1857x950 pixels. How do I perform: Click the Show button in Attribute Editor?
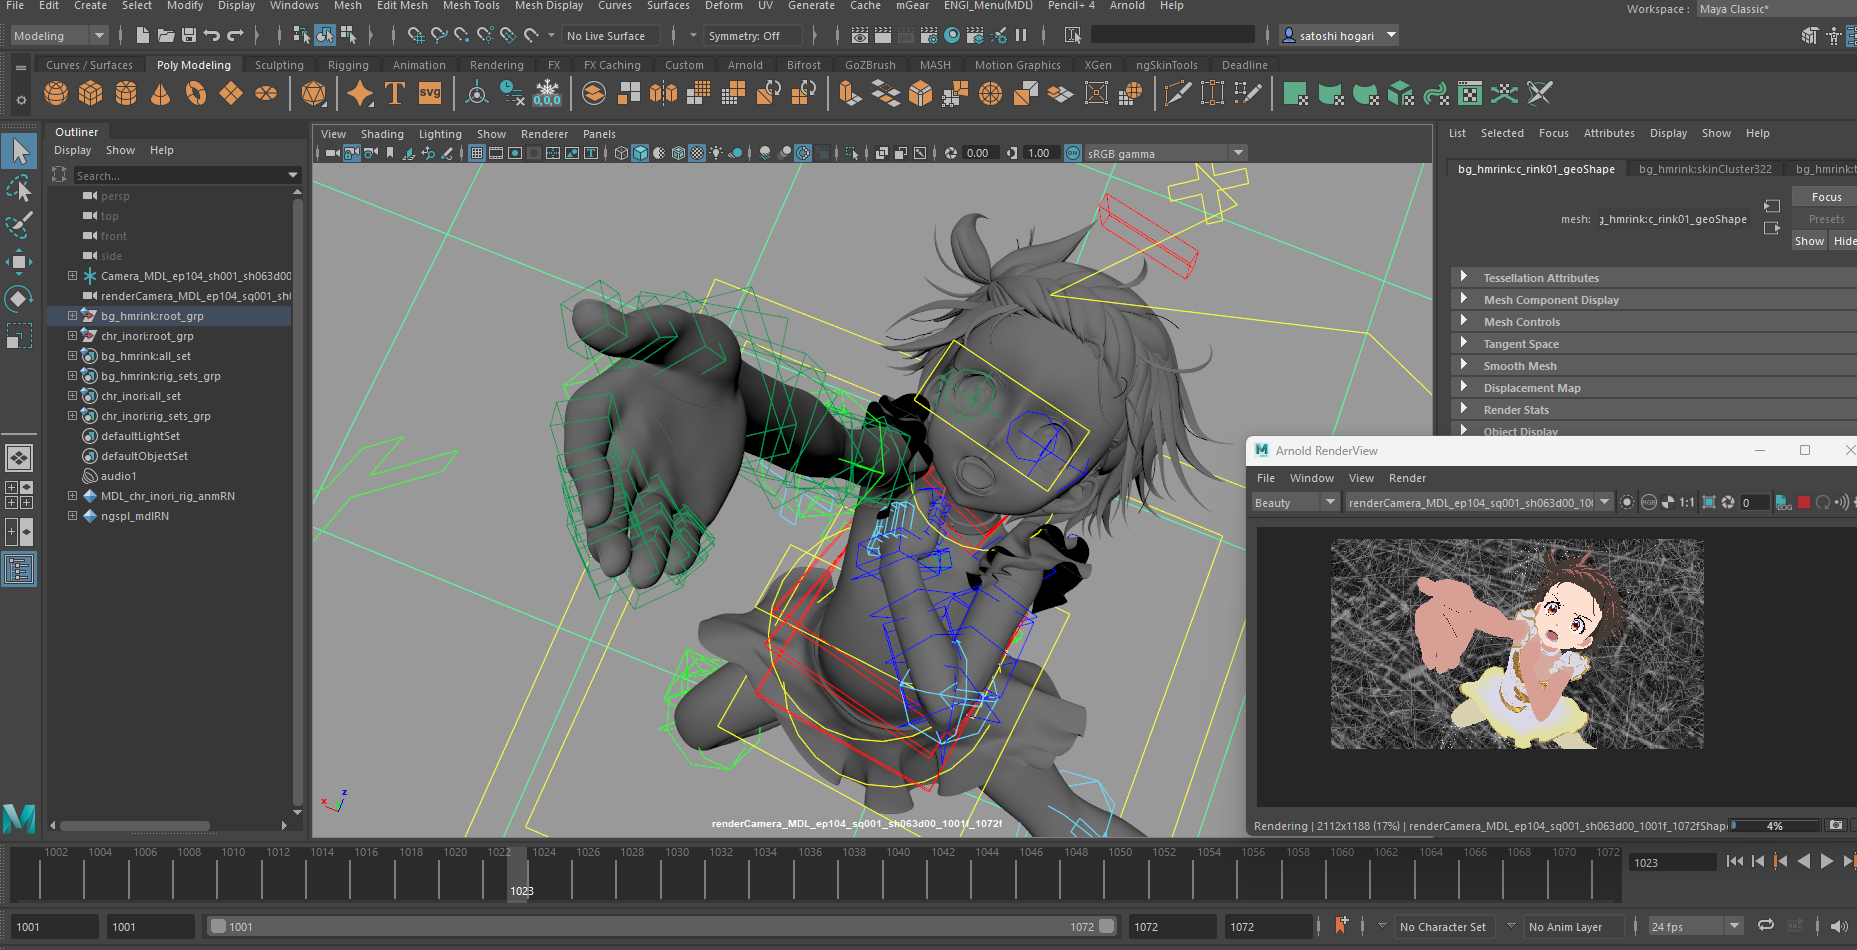point(1809,241)
